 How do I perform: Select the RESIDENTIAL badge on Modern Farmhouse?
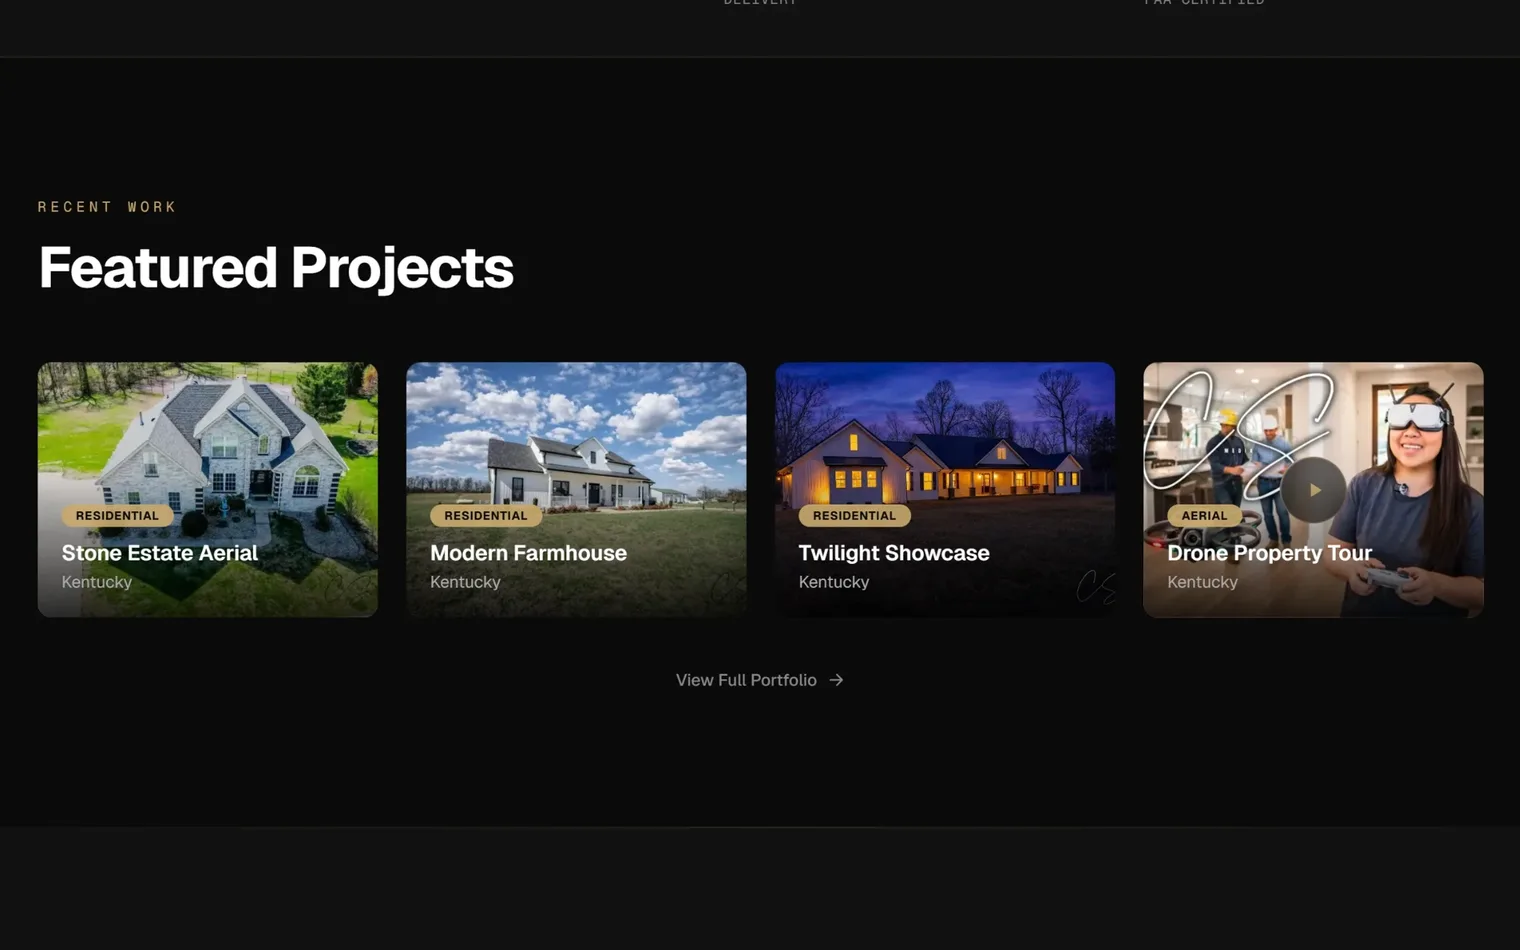(485, 515)
